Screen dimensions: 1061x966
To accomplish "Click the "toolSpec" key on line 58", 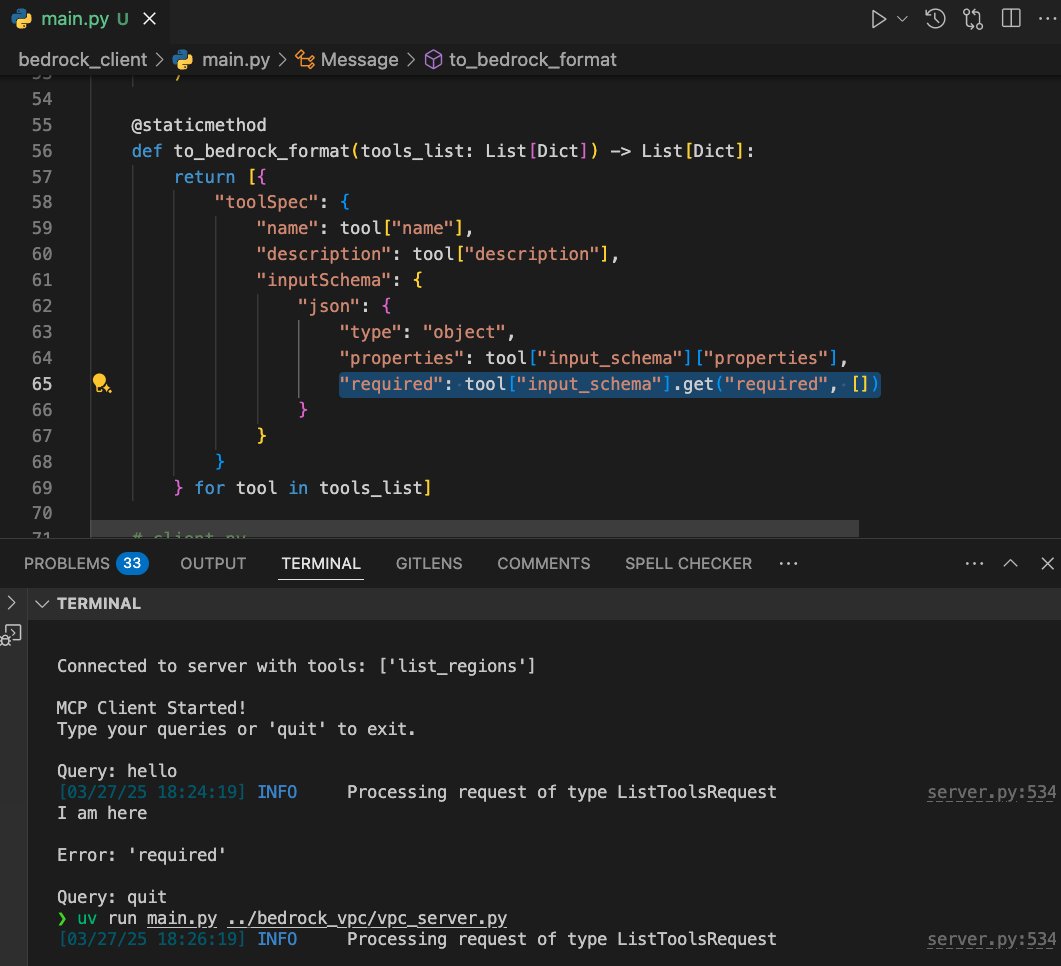I will pos(266,202).
